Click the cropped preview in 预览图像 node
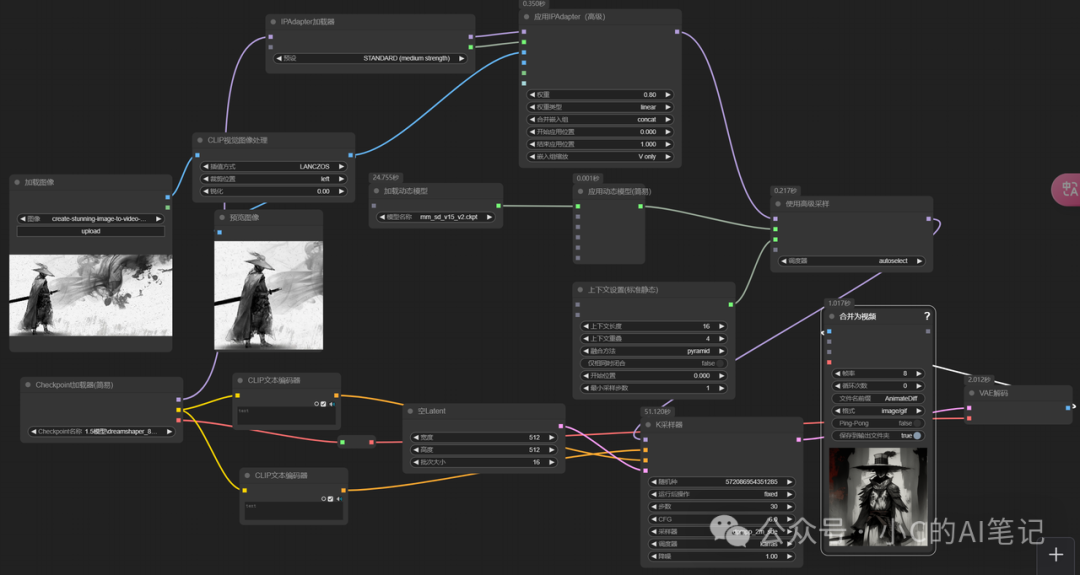1080x575 pixels. tap(269, 295)
